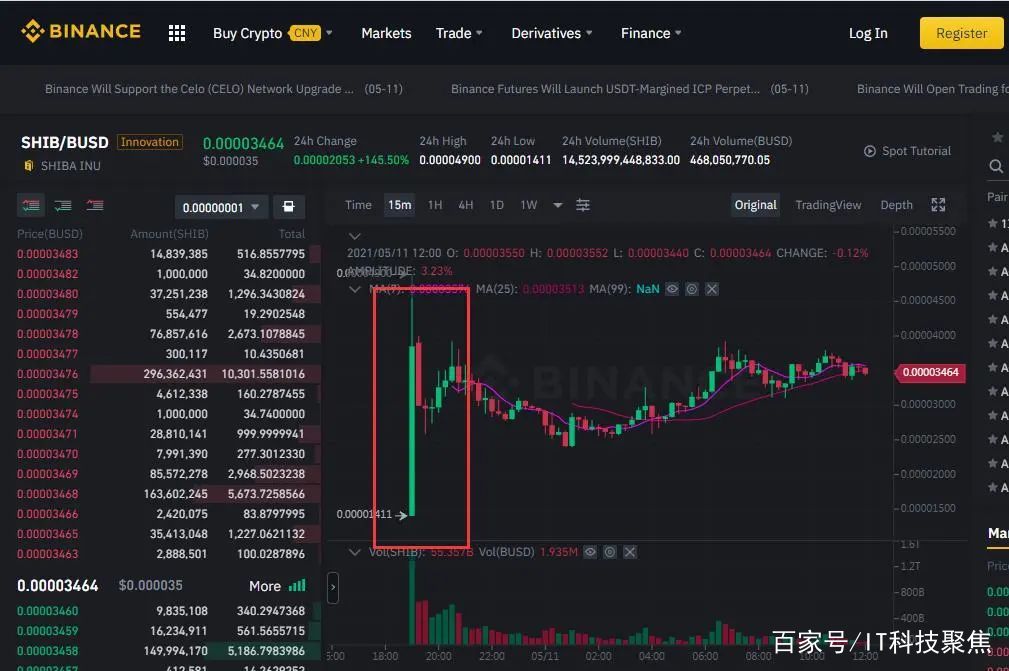The width and height of the screenshot is (1009, 671).
Task: Remove the volume indicator
Action: pyautogui.click(x=630, y=552)
